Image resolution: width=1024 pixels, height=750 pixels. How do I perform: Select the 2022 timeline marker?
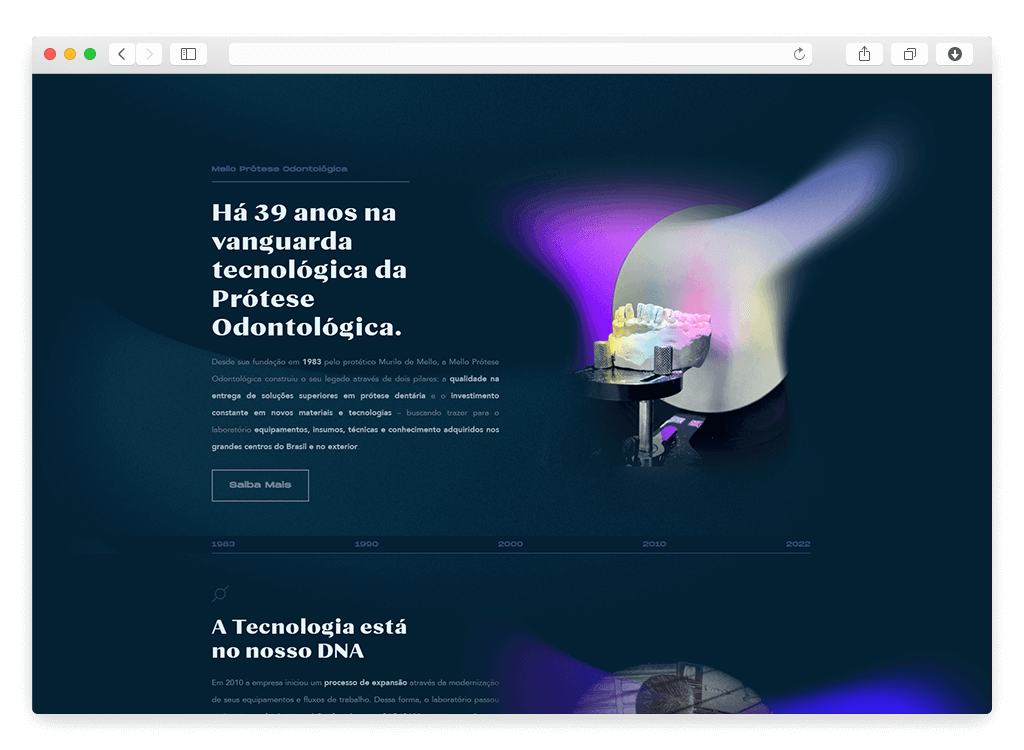(798, 544)
